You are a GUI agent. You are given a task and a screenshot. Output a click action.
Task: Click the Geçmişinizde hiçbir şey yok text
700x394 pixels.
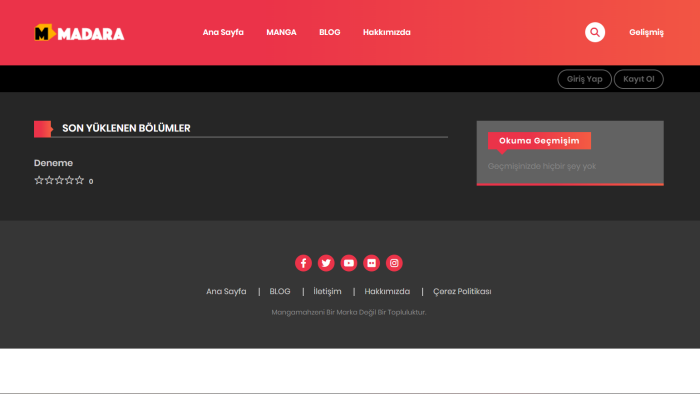[542, 166]
